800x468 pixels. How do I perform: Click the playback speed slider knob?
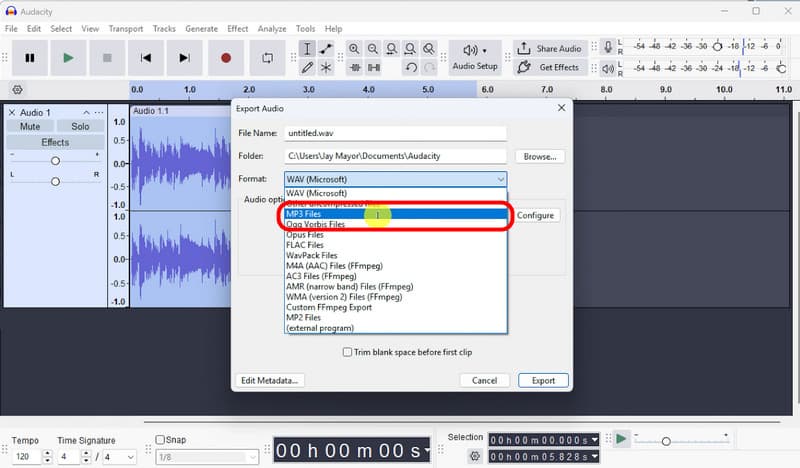(666, 441)
